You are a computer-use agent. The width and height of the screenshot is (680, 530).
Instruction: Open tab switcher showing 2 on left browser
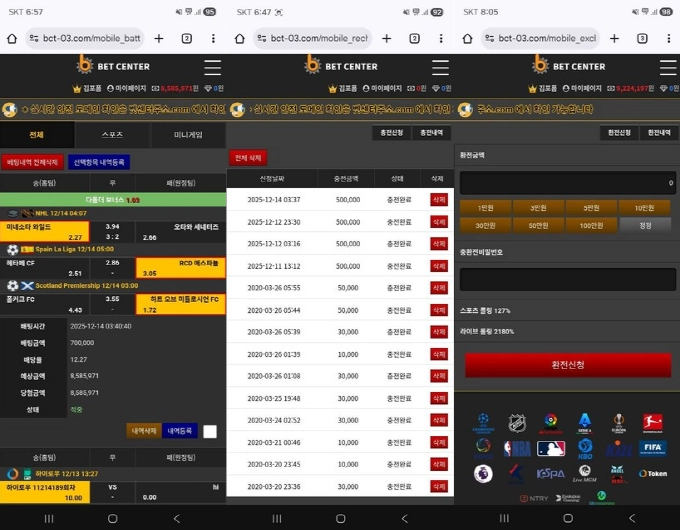[186, 39]
